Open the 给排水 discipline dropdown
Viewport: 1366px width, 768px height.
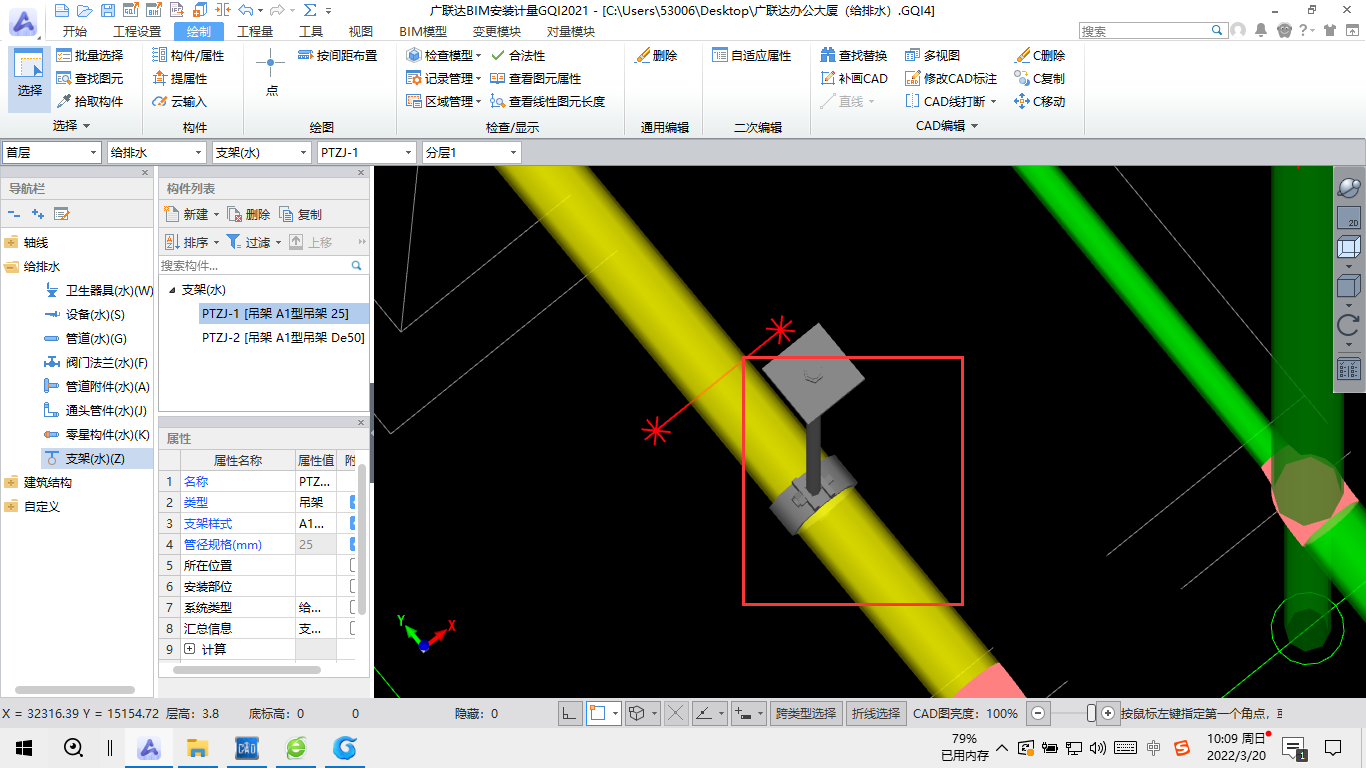click(x=156, y=152)
